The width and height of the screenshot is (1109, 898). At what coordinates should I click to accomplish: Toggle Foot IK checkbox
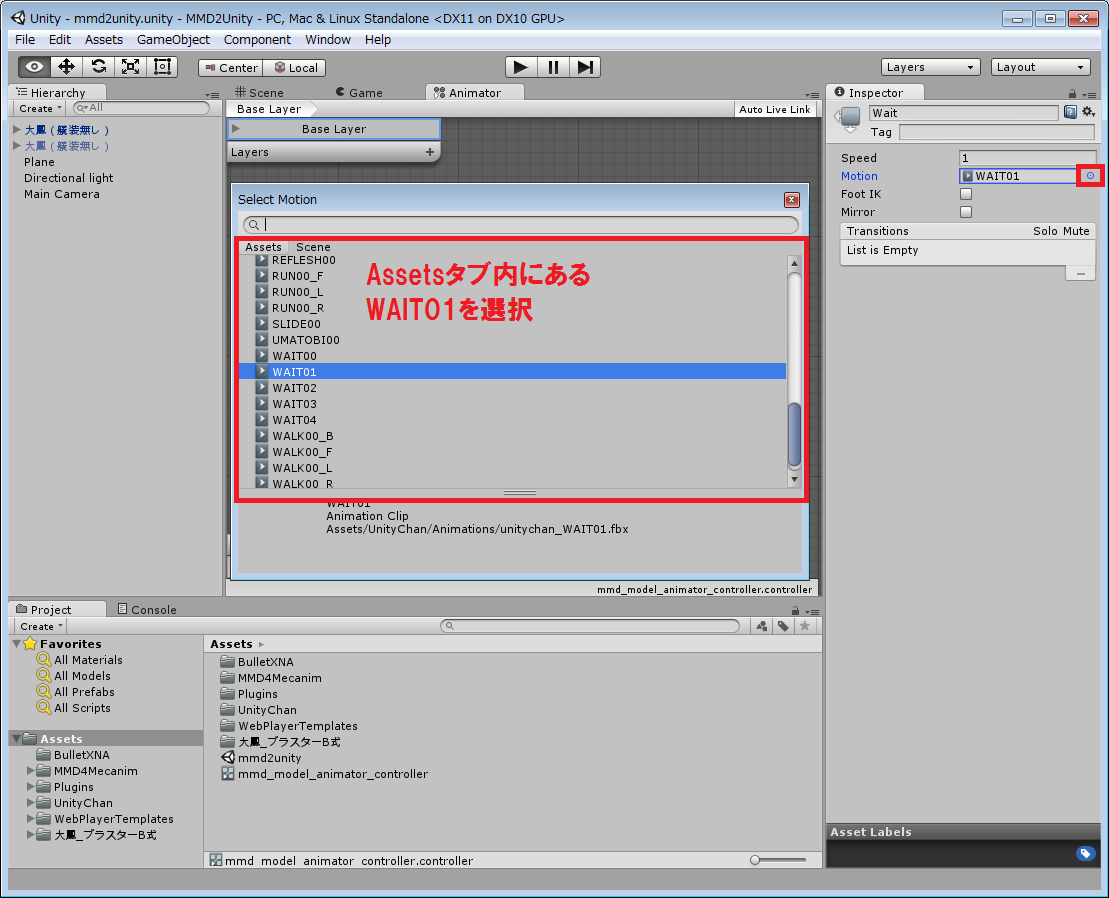click(x=966, y=194)
